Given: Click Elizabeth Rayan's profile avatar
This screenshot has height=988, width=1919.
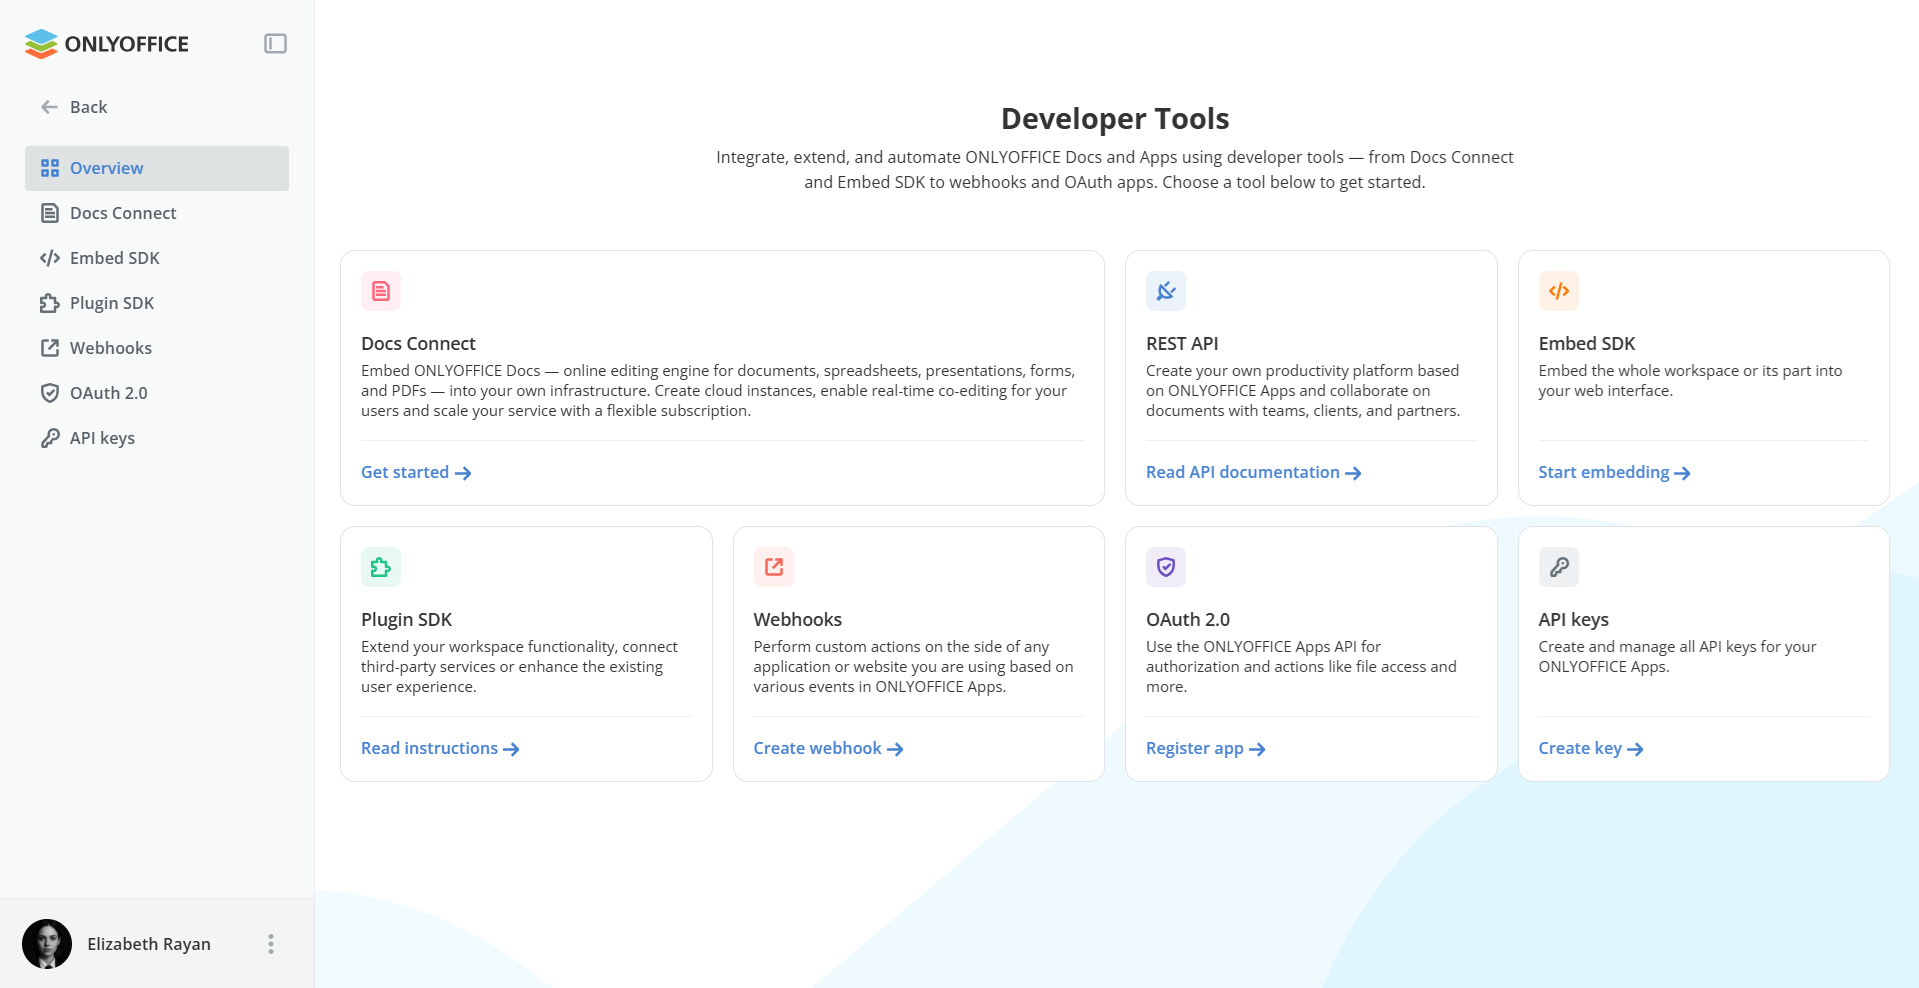Looking at the screenshot, I should (x=47, y=944).
